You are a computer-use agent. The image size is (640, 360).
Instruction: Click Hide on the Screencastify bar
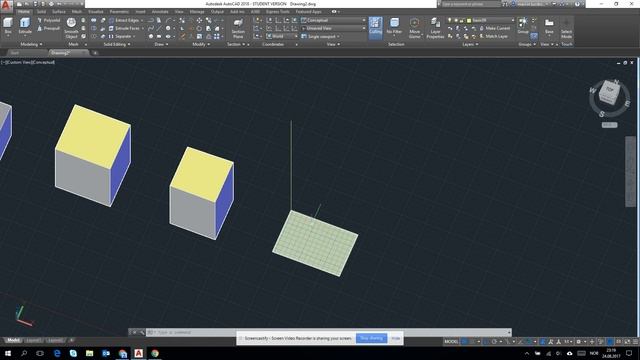[x=396, y=338]
